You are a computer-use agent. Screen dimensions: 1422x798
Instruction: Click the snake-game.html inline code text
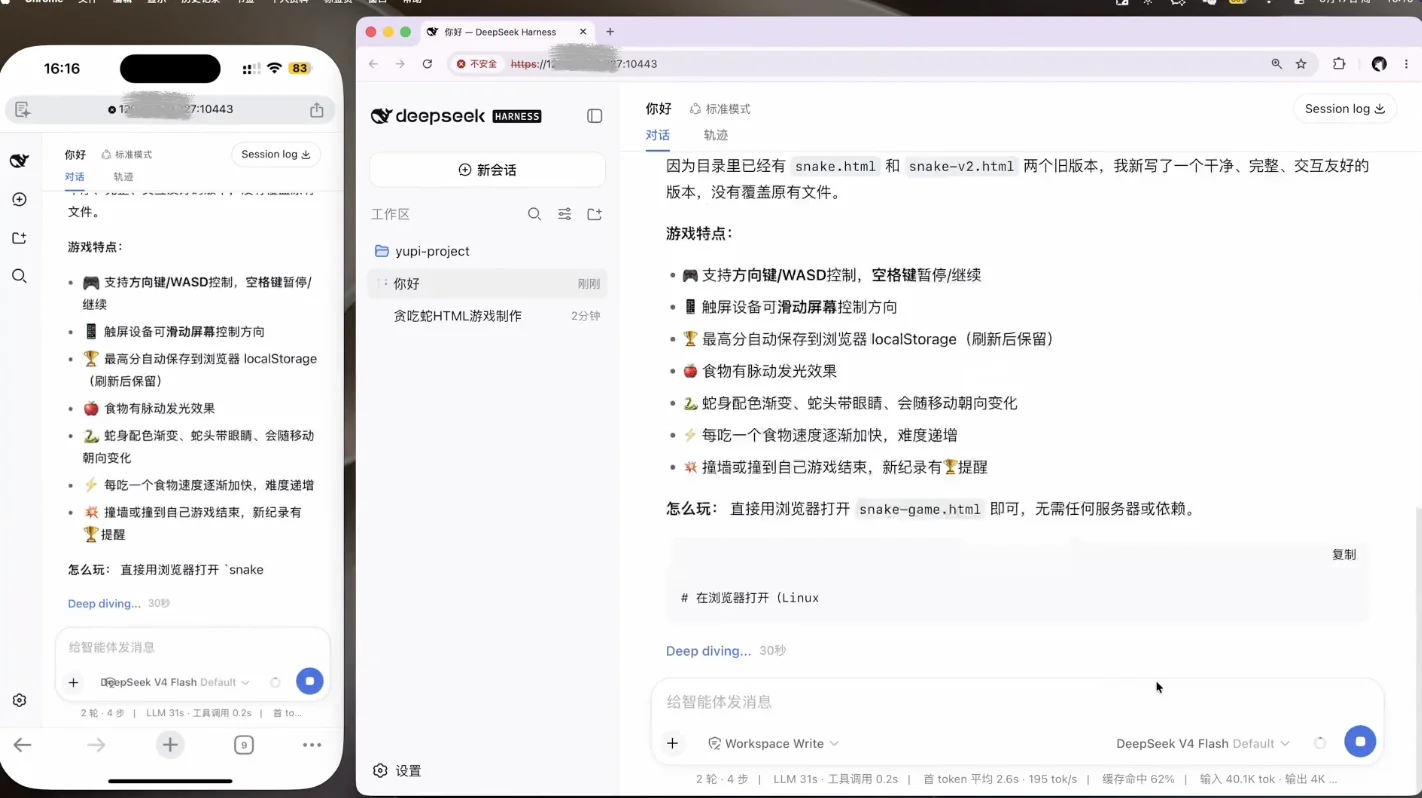[x=919, y=509]
